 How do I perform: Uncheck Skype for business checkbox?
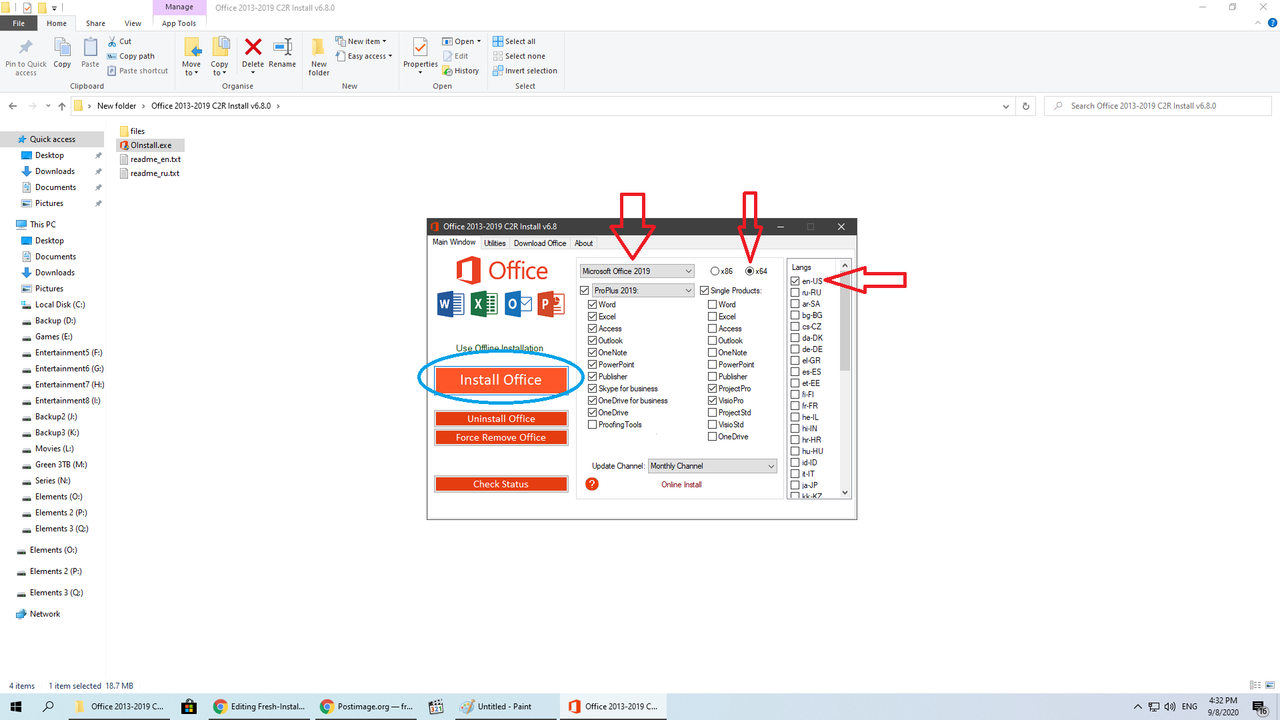tap(592, 388)
